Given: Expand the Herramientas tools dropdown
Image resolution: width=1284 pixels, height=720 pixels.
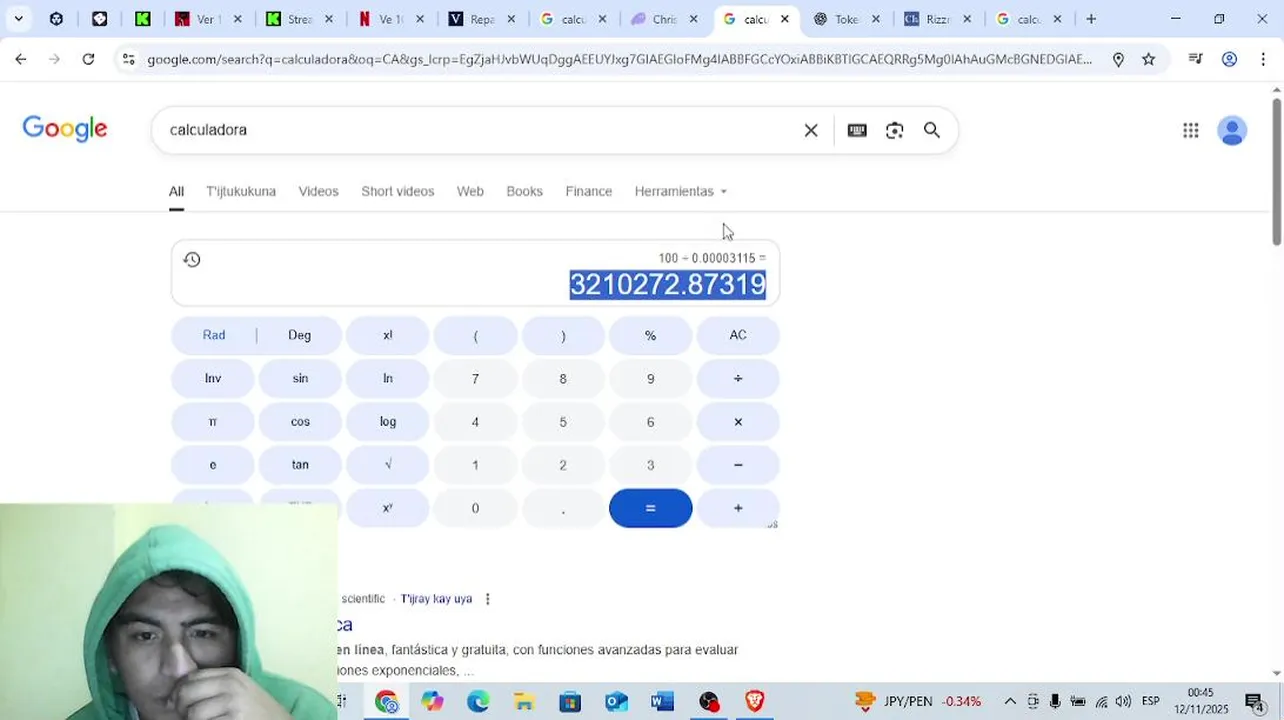Looking at the screenshot, I should point(681,191).
